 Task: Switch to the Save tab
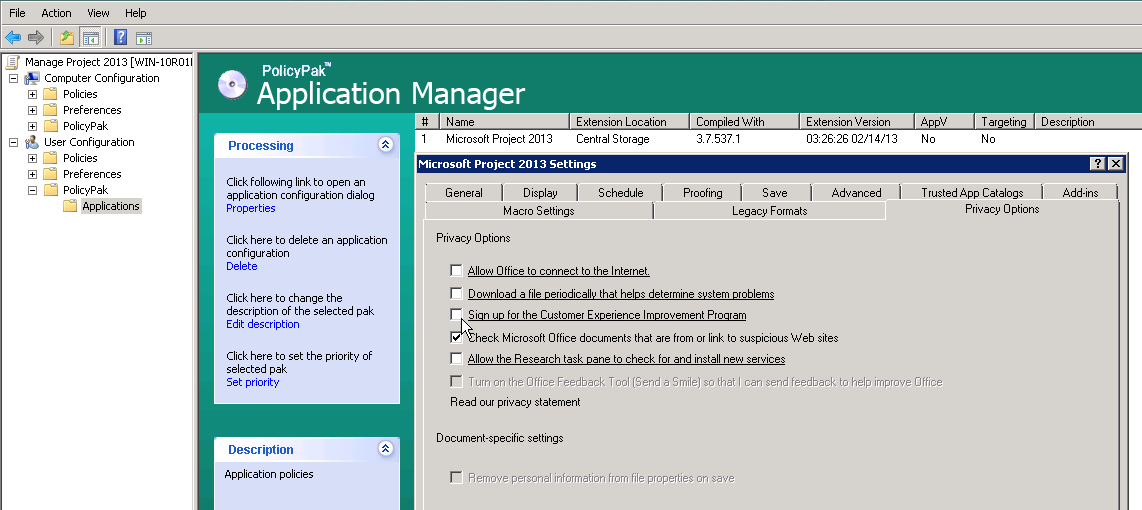[775, 192]
